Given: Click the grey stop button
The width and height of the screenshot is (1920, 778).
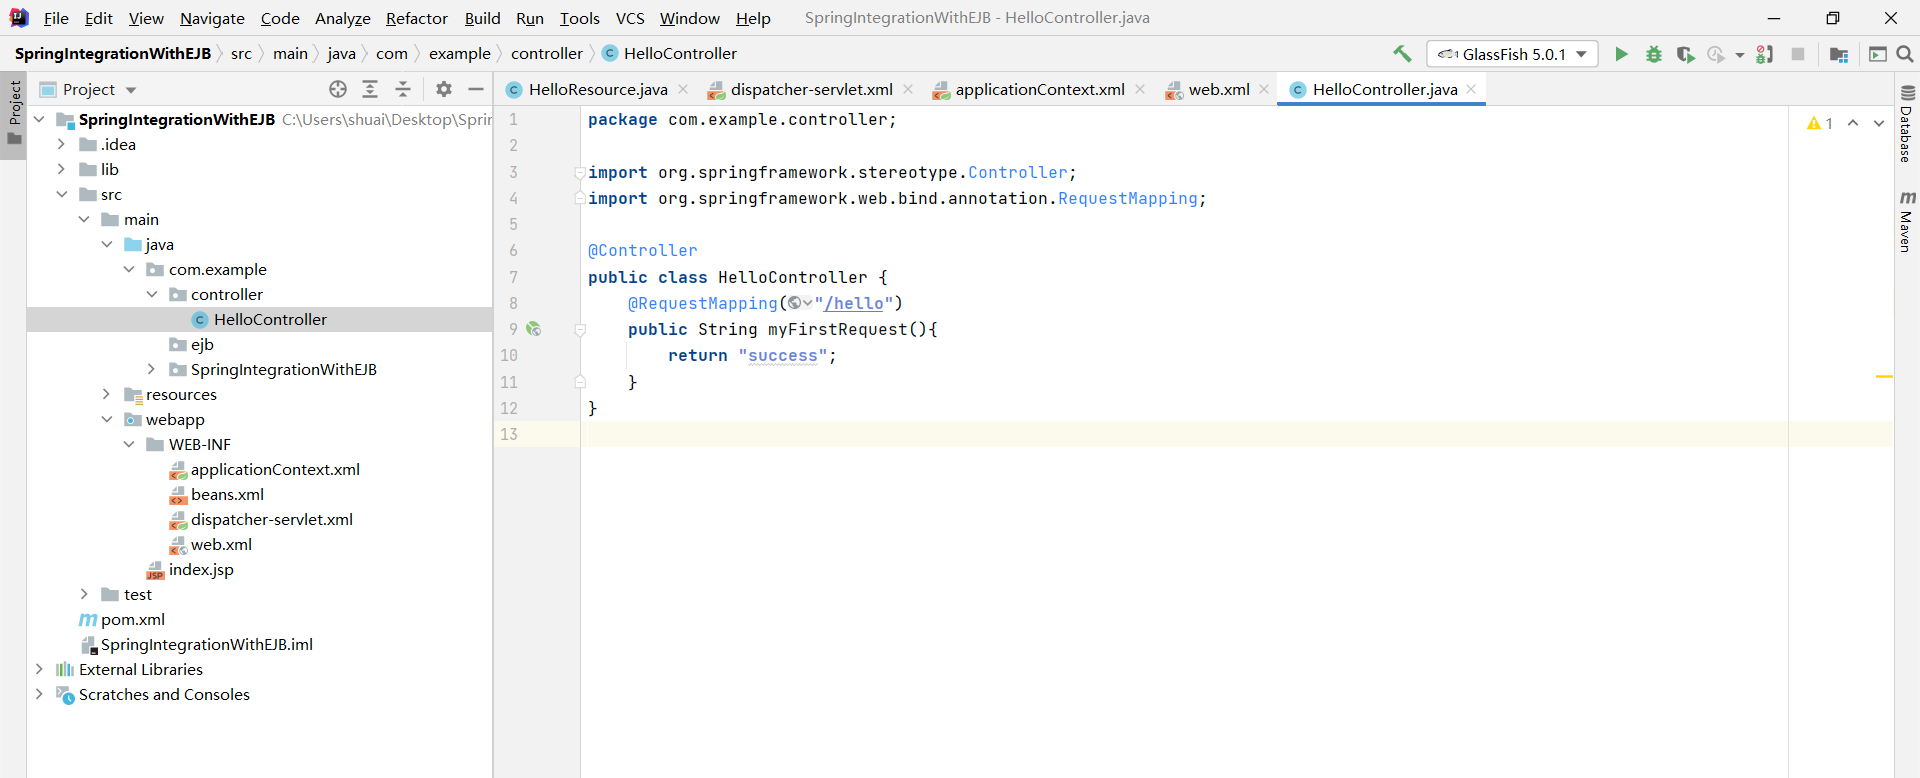Looking at the screenshot, I should point(1798,54).
